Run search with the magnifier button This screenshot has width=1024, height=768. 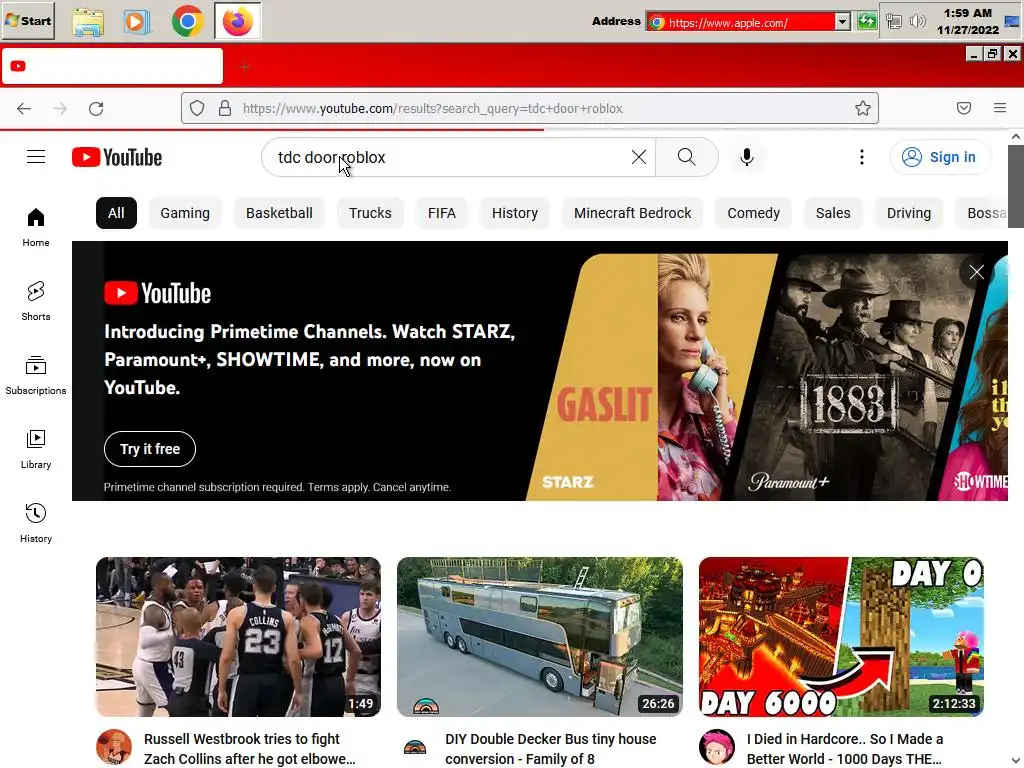click(686, 157)
